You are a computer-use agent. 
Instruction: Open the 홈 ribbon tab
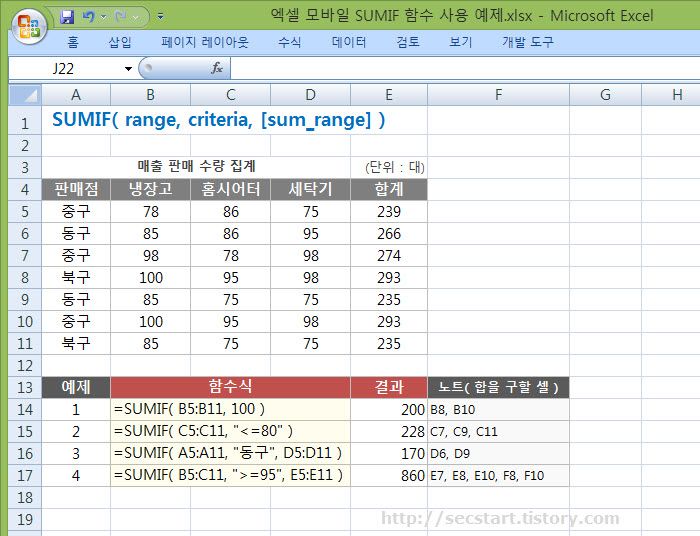pos(73,42)
